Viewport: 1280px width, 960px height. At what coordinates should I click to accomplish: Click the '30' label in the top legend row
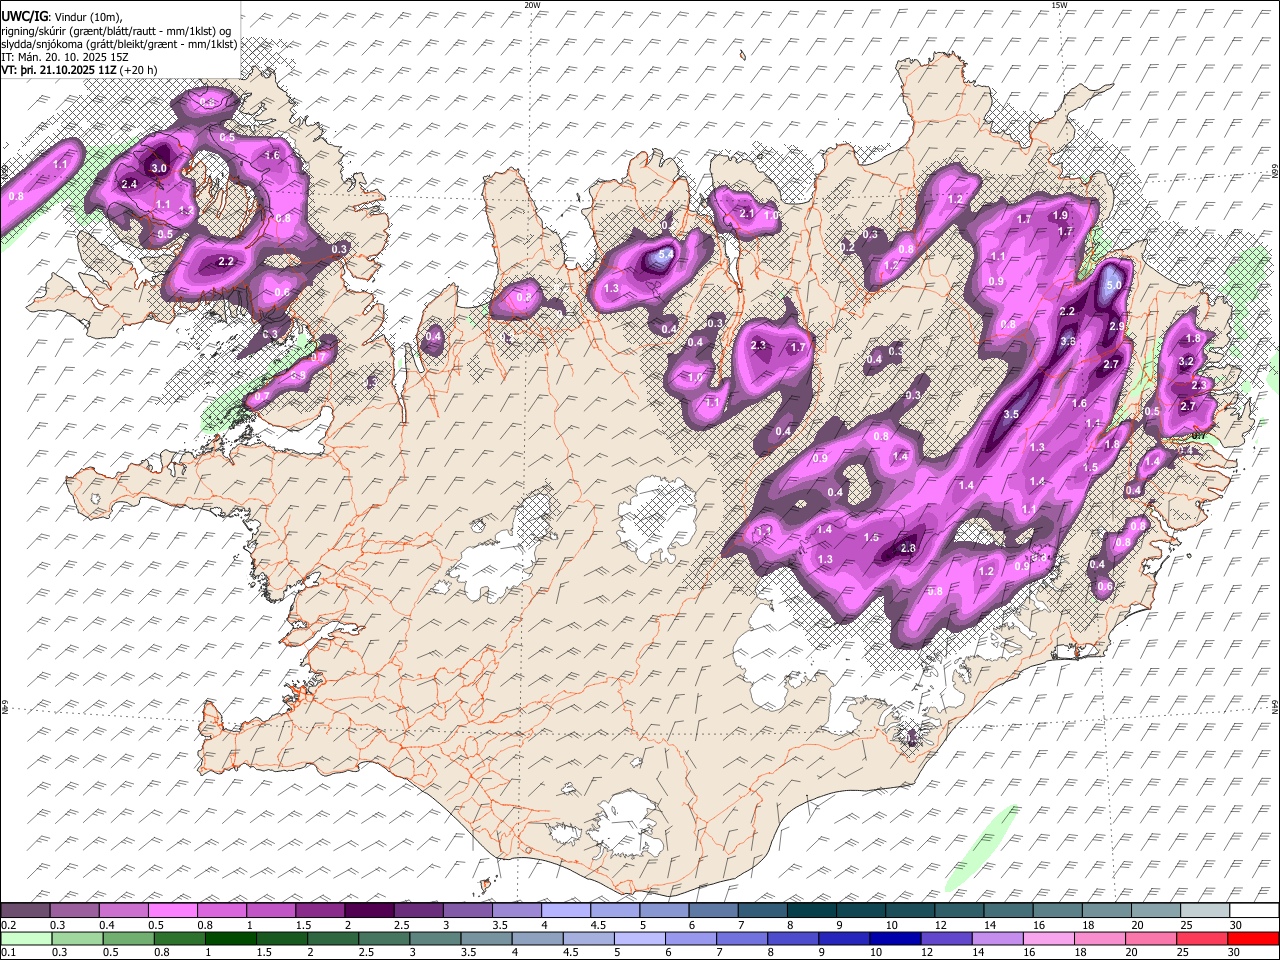click(1236, 925)
